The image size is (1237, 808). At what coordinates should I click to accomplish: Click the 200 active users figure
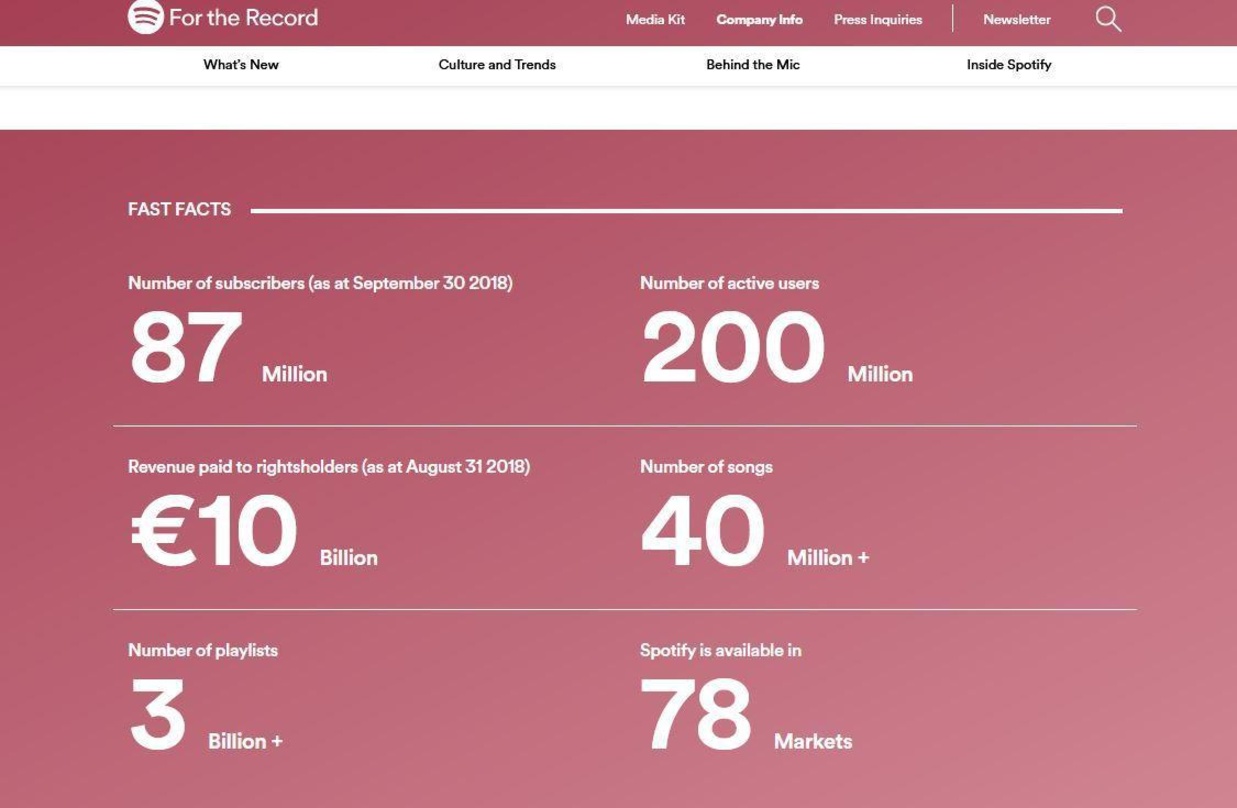[x=733, y=348]
